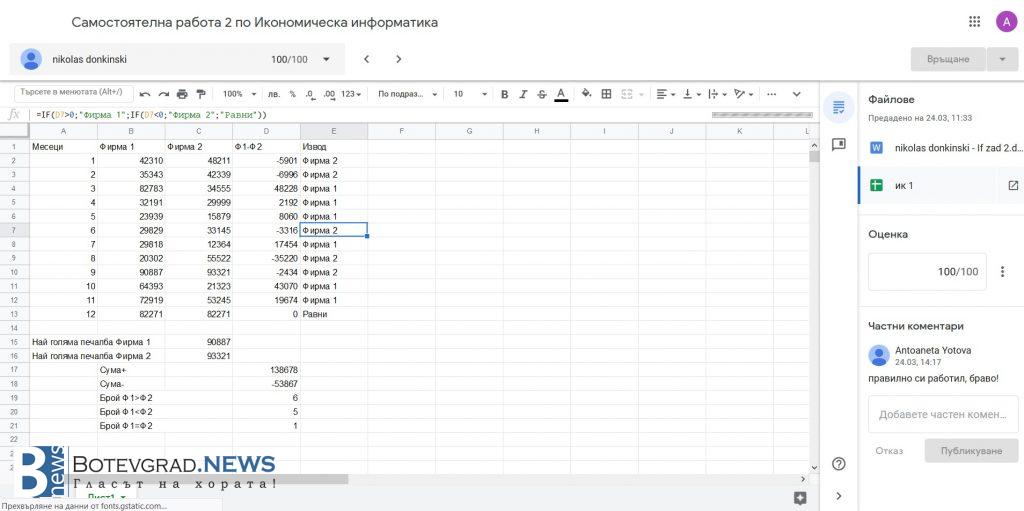This screenshot has width=1024, height=511.
Task: Open the comment bank icon in the sidebar
Action: click(x=838, y=145)
